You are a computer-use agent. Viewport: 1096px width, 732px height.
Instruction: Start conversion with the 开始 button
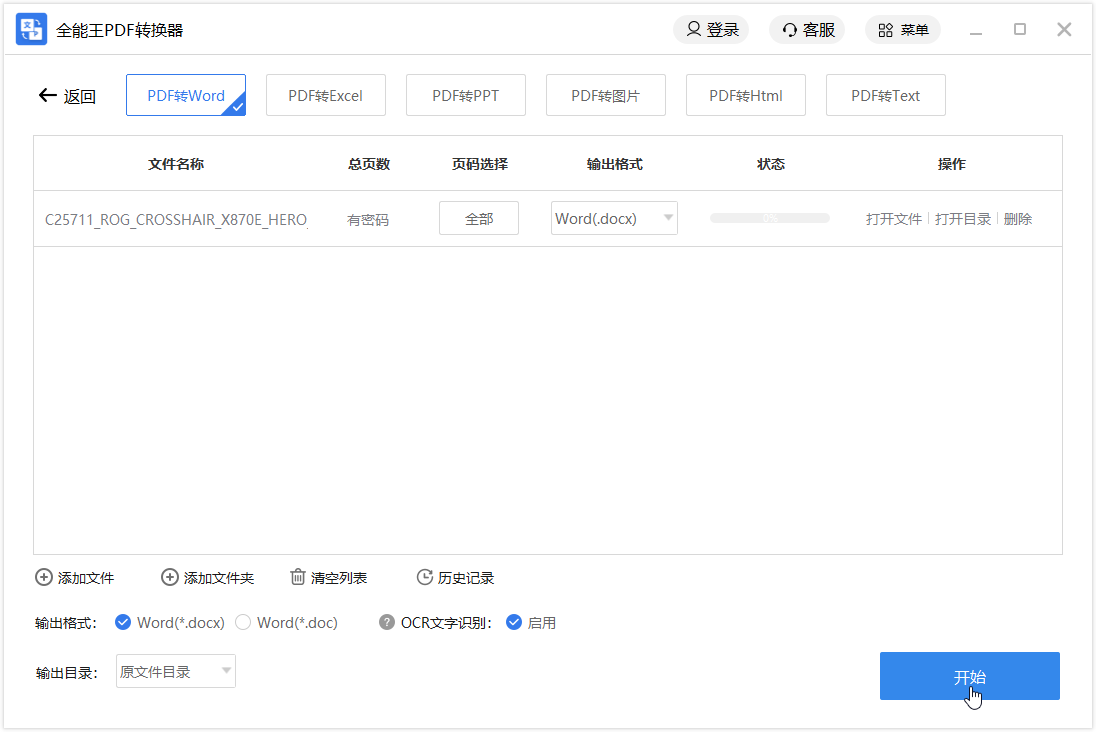click(x=969, y=676)
